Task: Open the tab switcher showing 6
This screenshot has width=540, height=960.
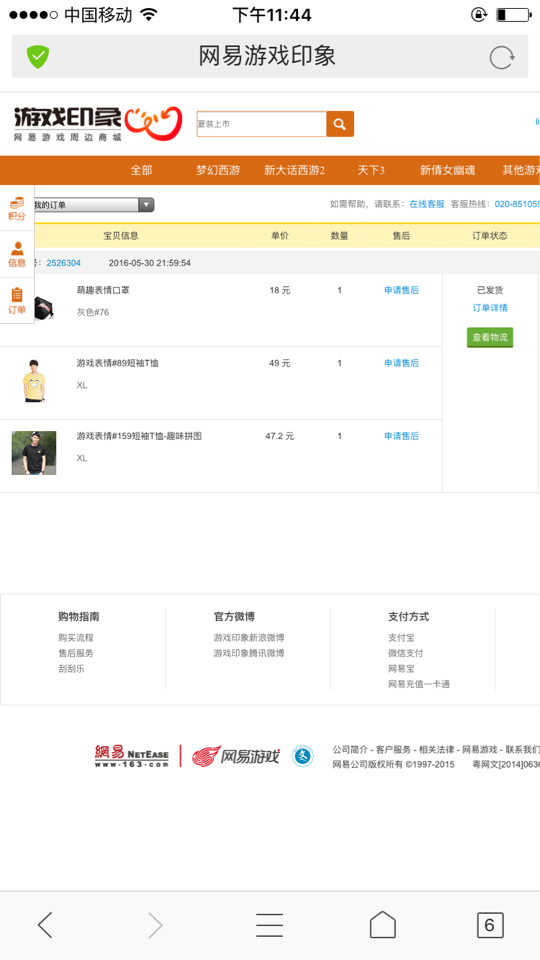Action: [490, 924]
